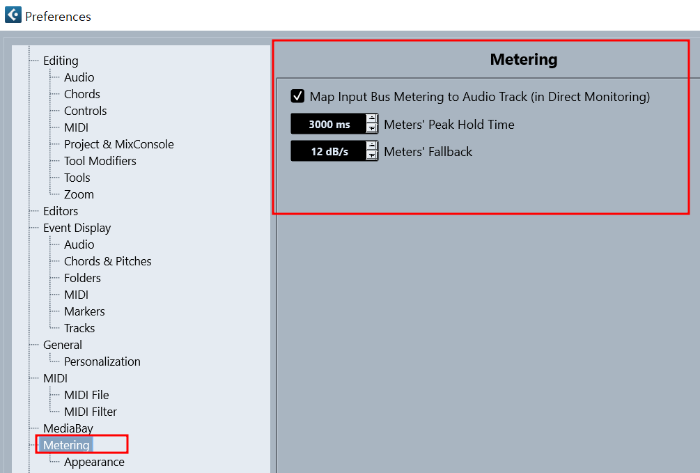
Task: Select the Folders preferences page
Action: (83, 278)
